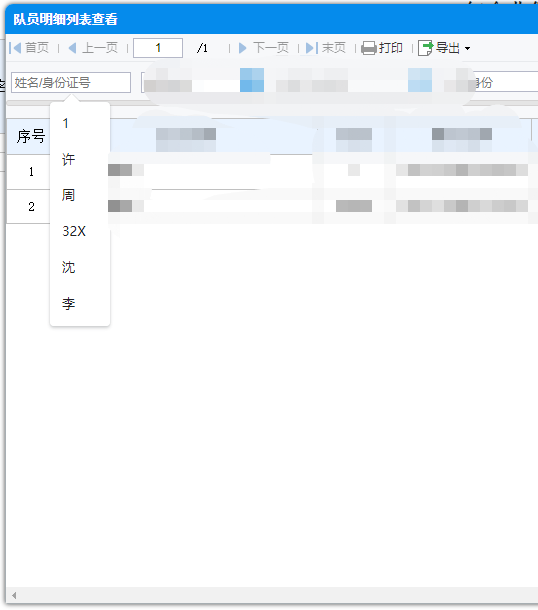Click the 上一页 previous page arrow icon
This screenshot has width=538, height=610.
point(72,48)
